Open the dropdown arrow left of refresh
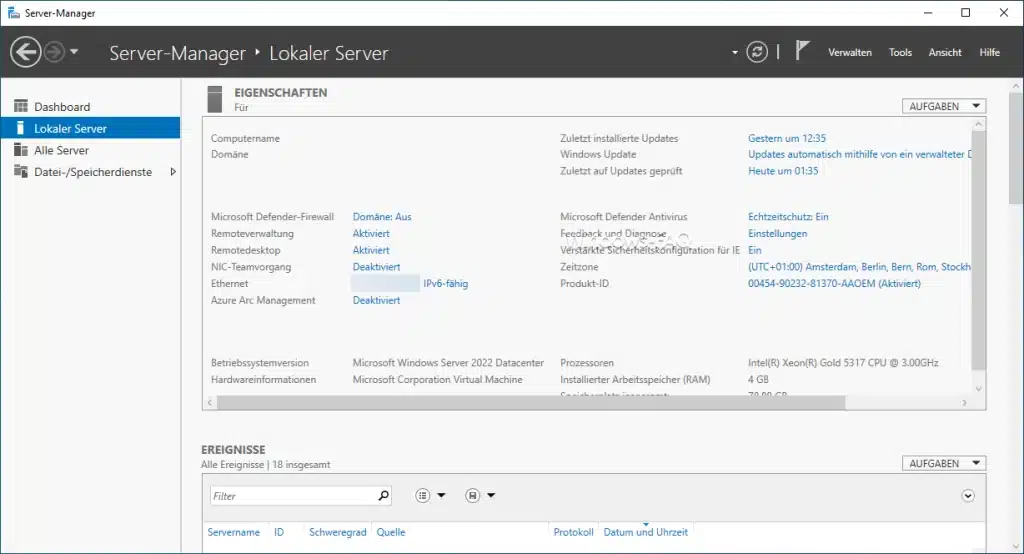Image resolution: width=1024 pixels, height=554 pixels. (735, 52)
